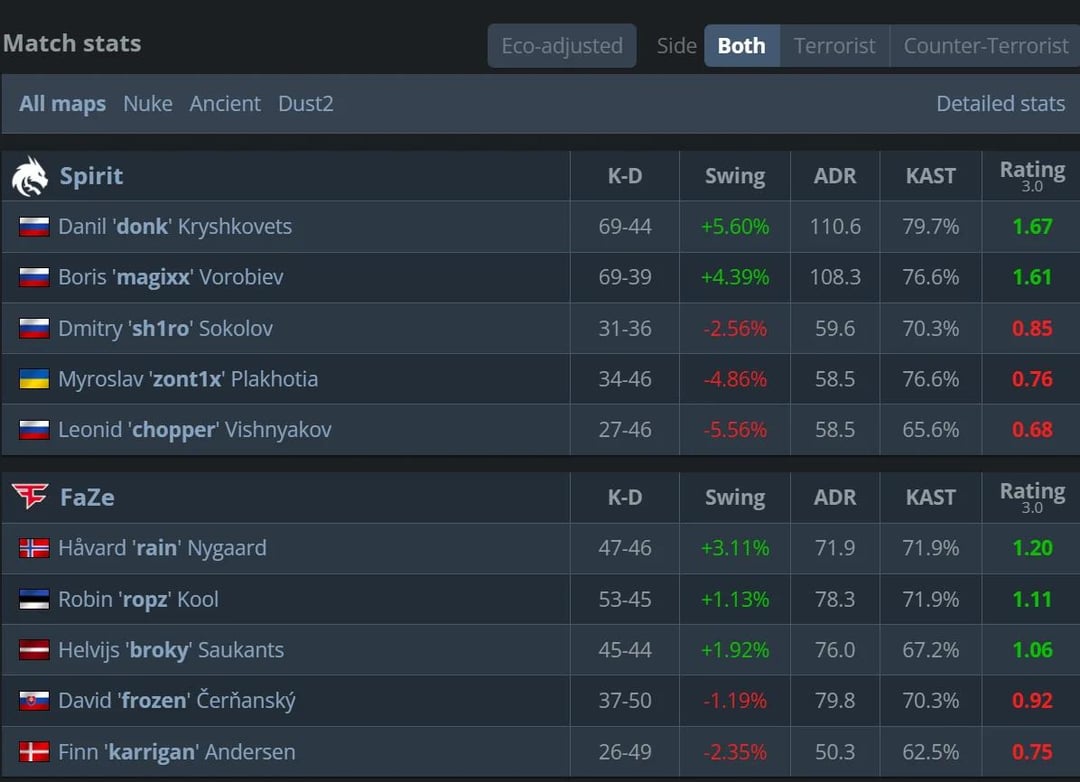Click the Estonian flag beside ropz
The image size is (1080, 782).
[x=34, y=599]
